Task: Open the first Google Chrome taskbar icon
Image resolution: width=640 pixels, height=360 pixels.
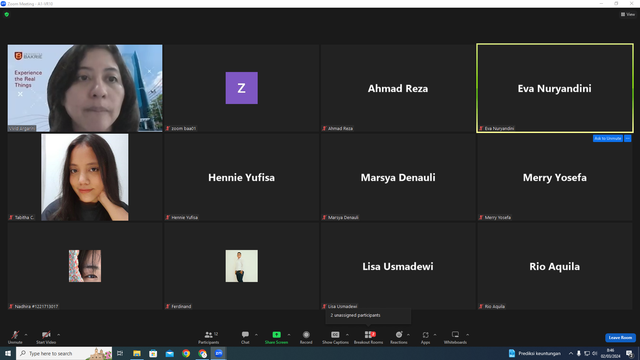Action: tap(186, 353)
